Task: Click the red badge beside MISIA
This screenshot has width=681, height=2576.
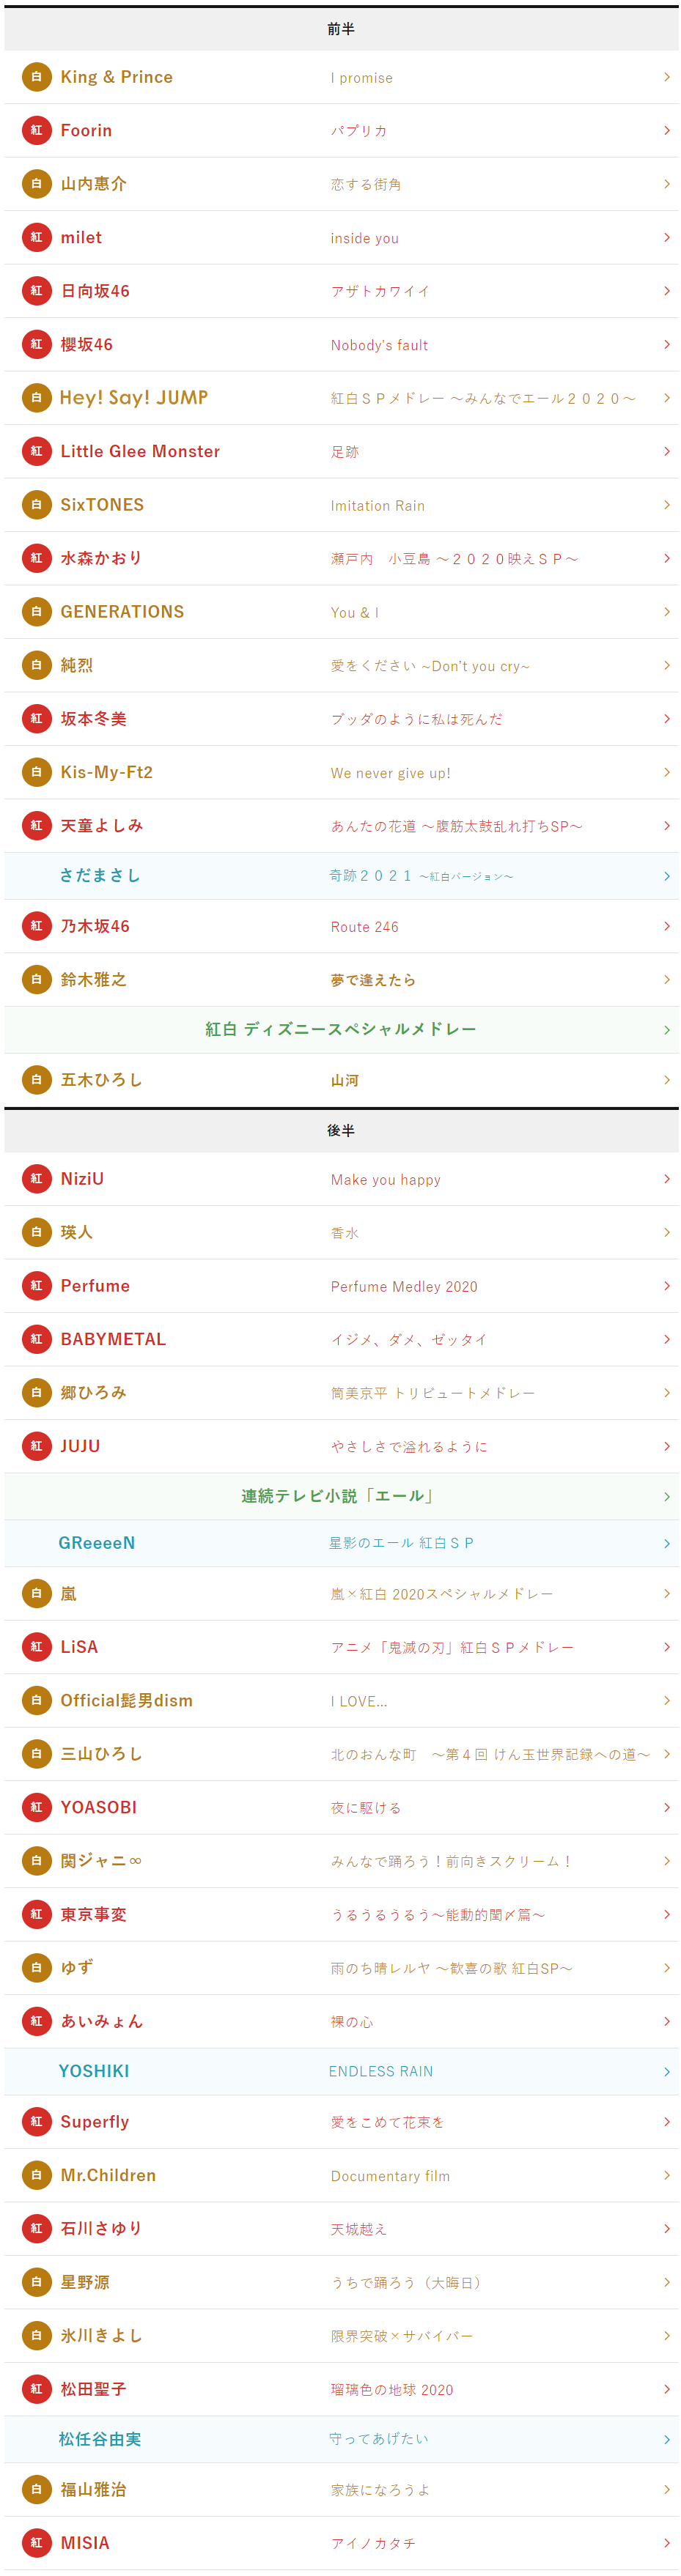Action: 36,2542
